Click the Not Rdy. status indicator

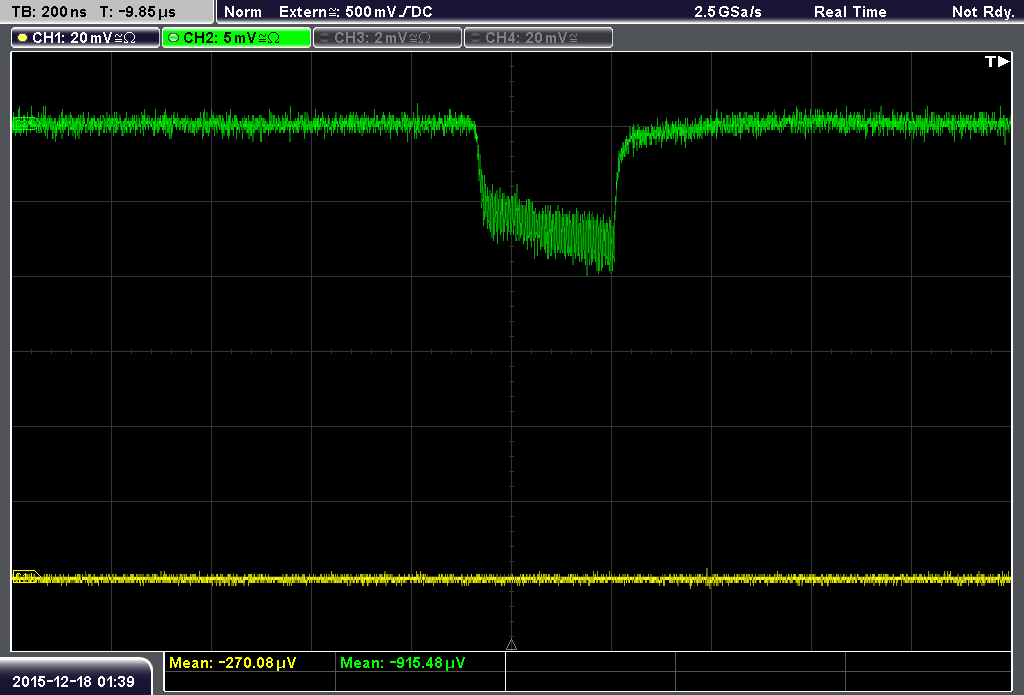[983, 12]
